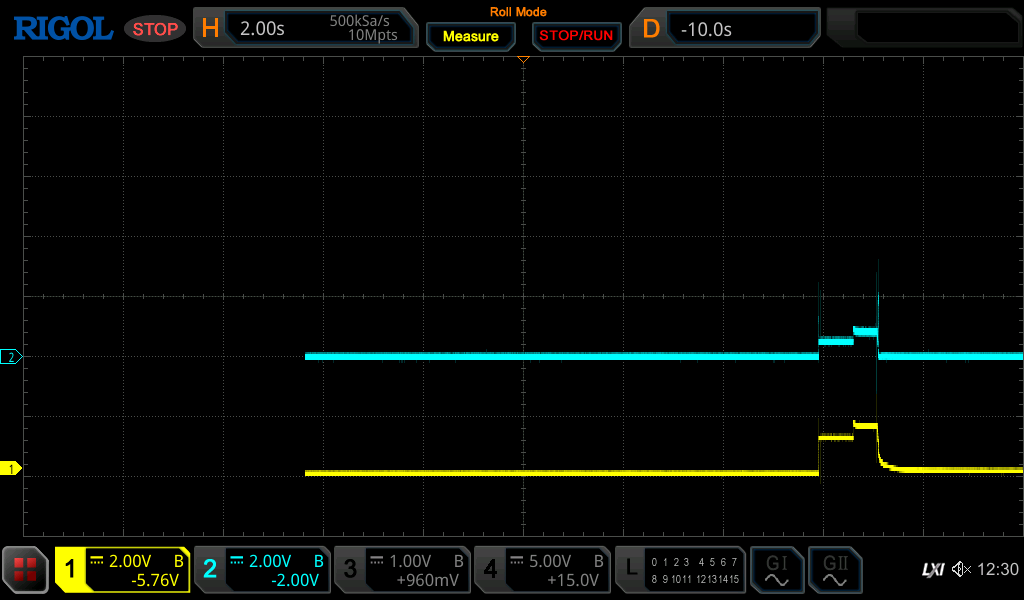Click channel 3 DC coupling icon
The height and width of the screenshot is (600, 1024).
click(x=377, y=561)
